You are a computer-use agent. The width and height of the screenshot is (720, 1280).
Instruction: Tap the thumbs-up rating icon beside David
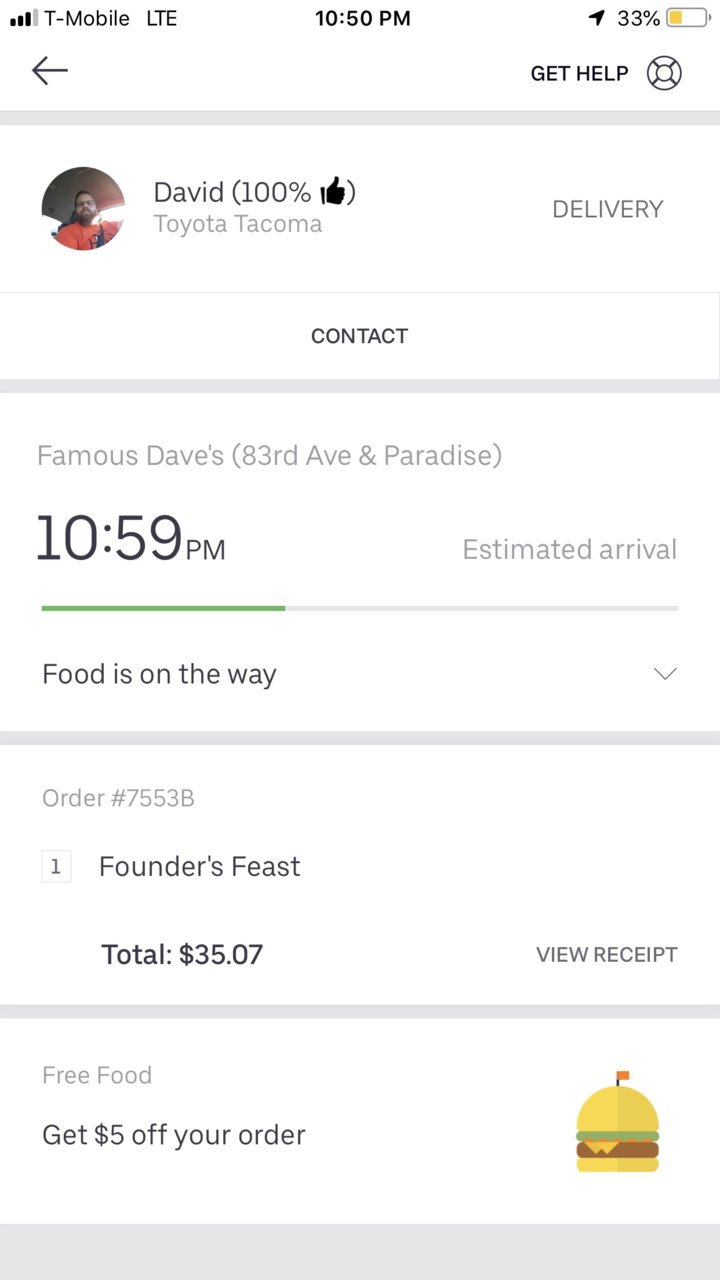[x=333, y=191]
